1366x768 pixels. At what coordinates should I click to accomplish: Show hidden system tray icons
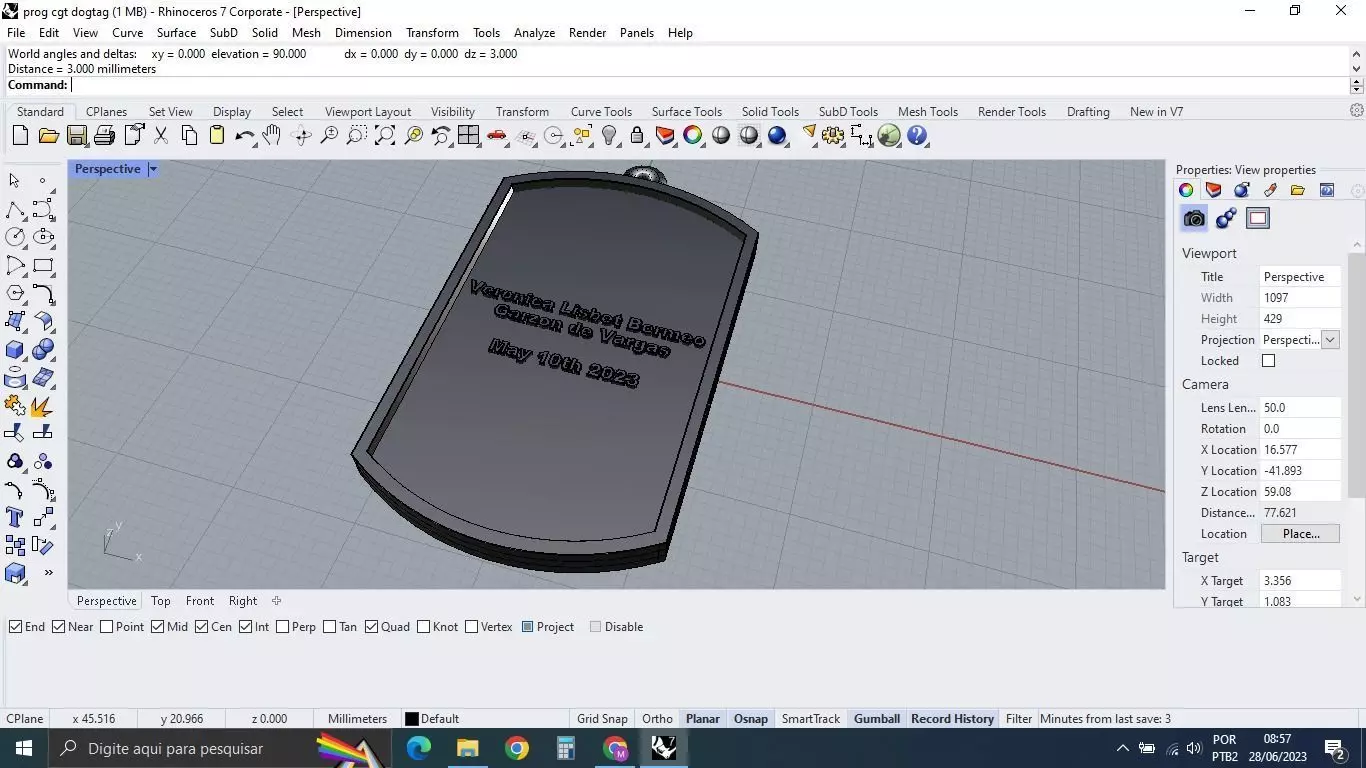[1122, 748]
